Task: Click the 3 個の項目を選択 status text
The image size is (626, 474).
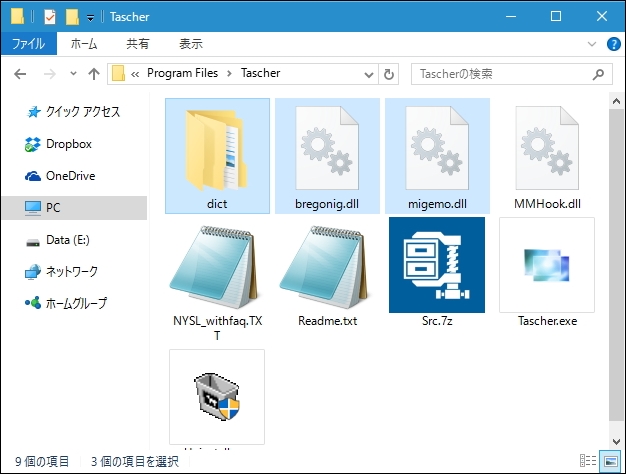Action: coord(135,462)
